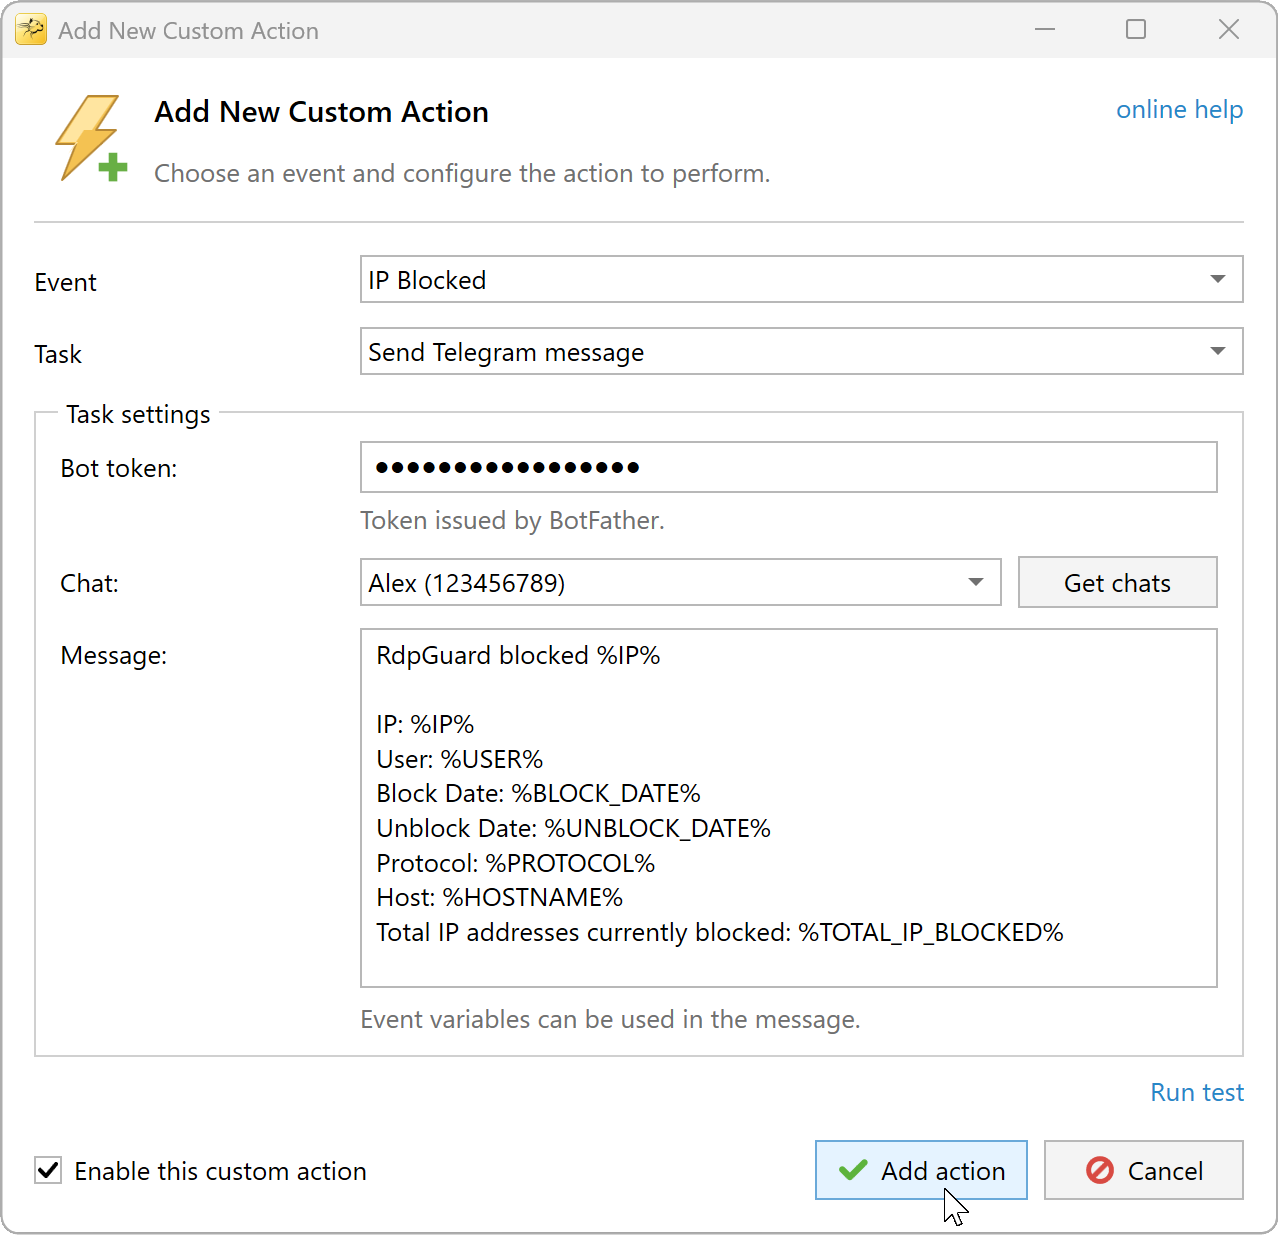Click the "IP: %IP%" message line

pyautogui.click(x=425, y=724)
